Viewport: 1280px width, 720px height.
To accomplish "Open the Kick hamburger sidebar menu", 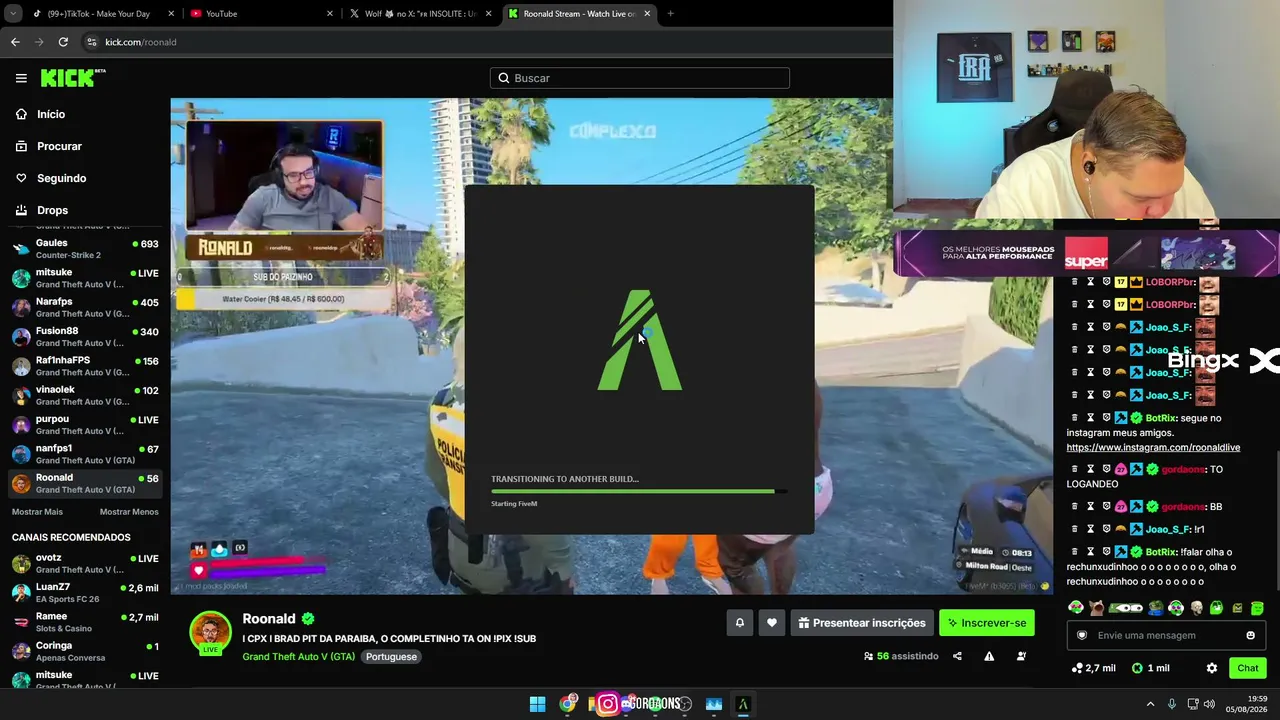I will coord(21,78).
